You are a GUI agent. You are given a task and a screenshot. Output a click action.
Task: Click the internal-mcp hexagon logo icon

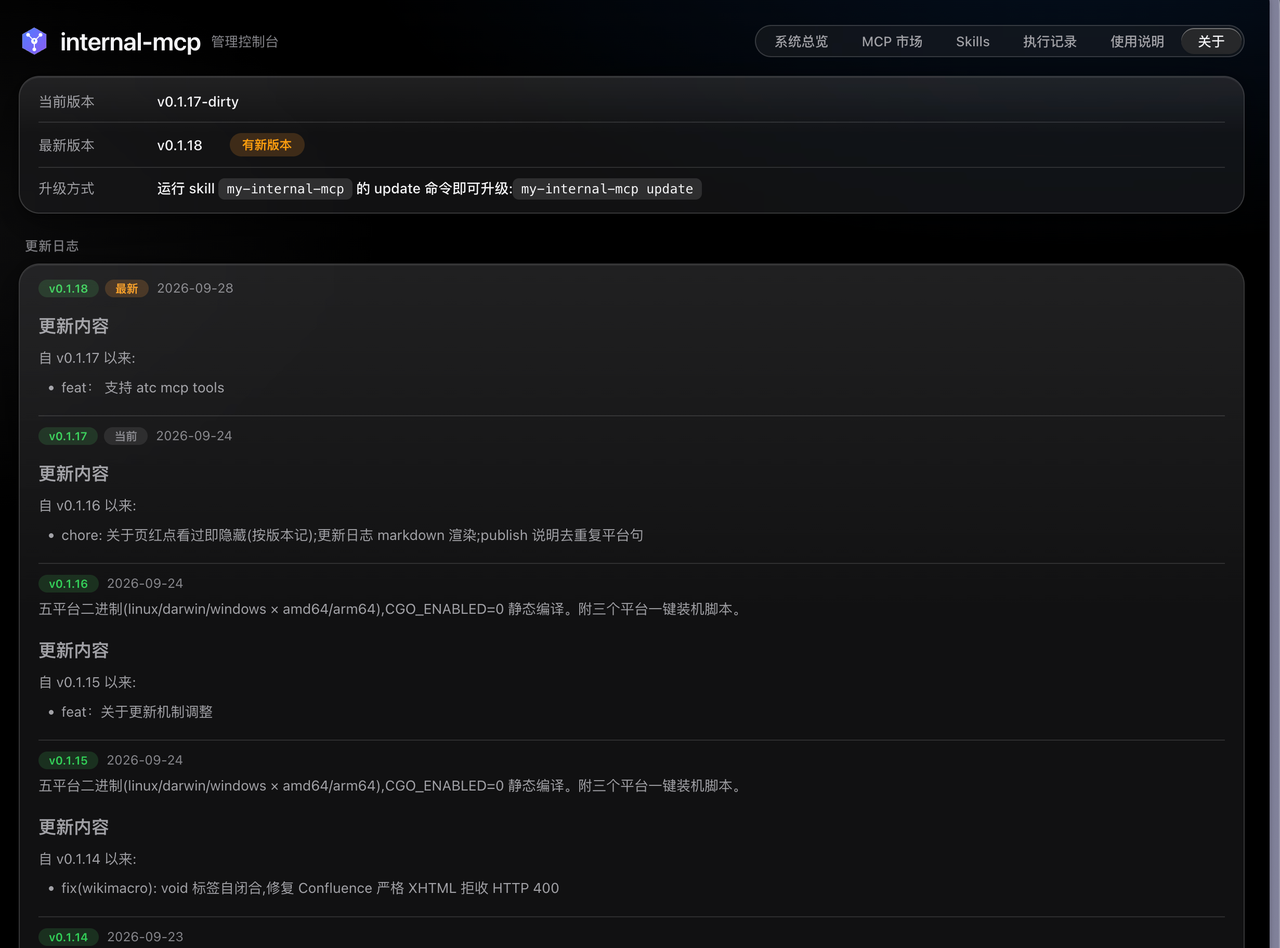[x=34, y=41]
